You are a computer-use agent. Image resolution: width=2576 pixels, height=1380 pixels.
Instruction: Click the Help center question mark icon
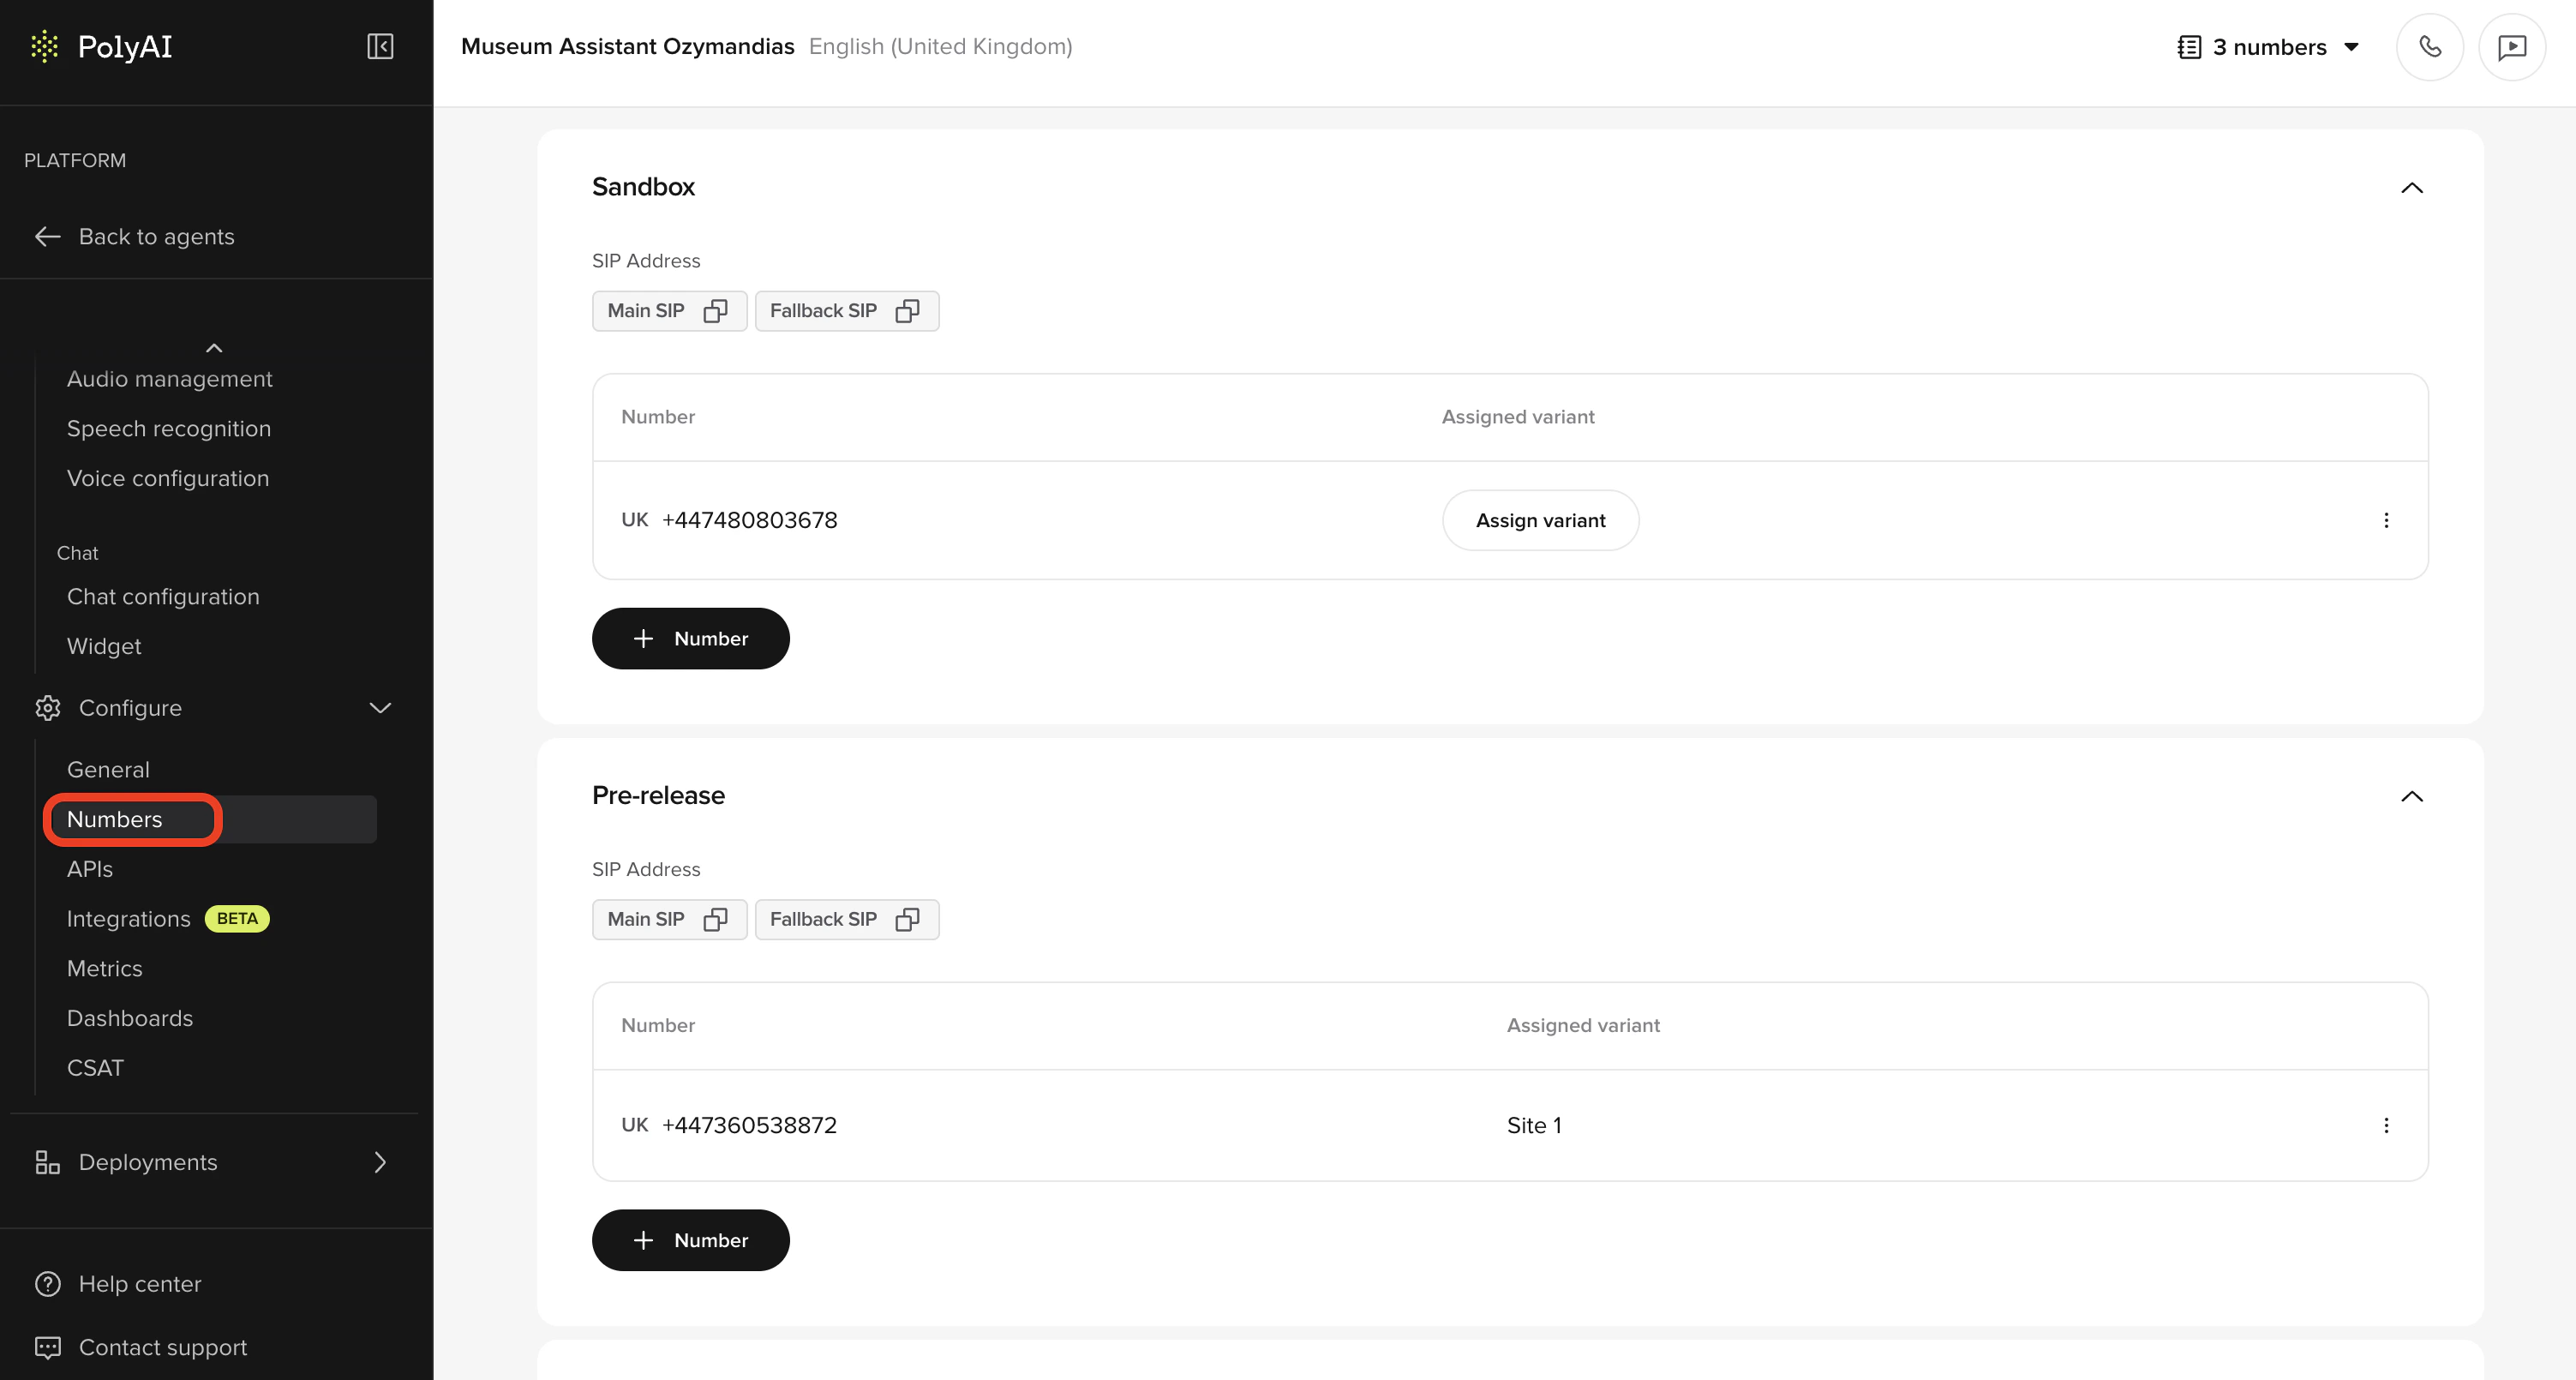[x=47, y=1284]
